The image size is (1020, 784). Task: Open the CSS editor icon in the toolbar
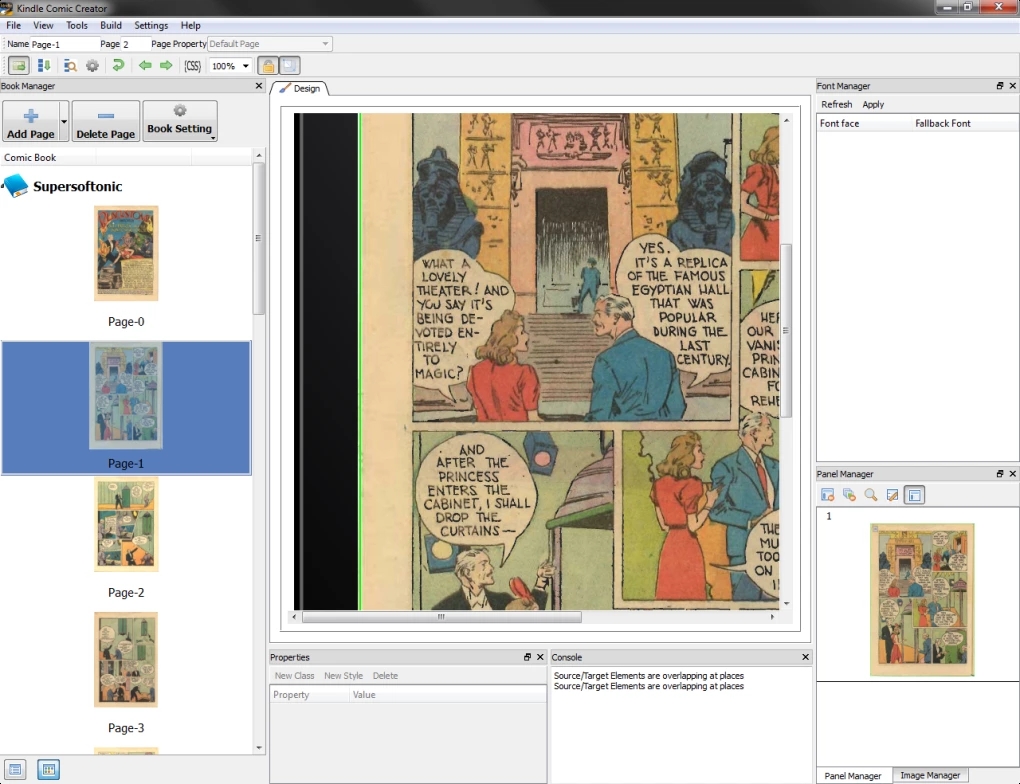[192, 66]
